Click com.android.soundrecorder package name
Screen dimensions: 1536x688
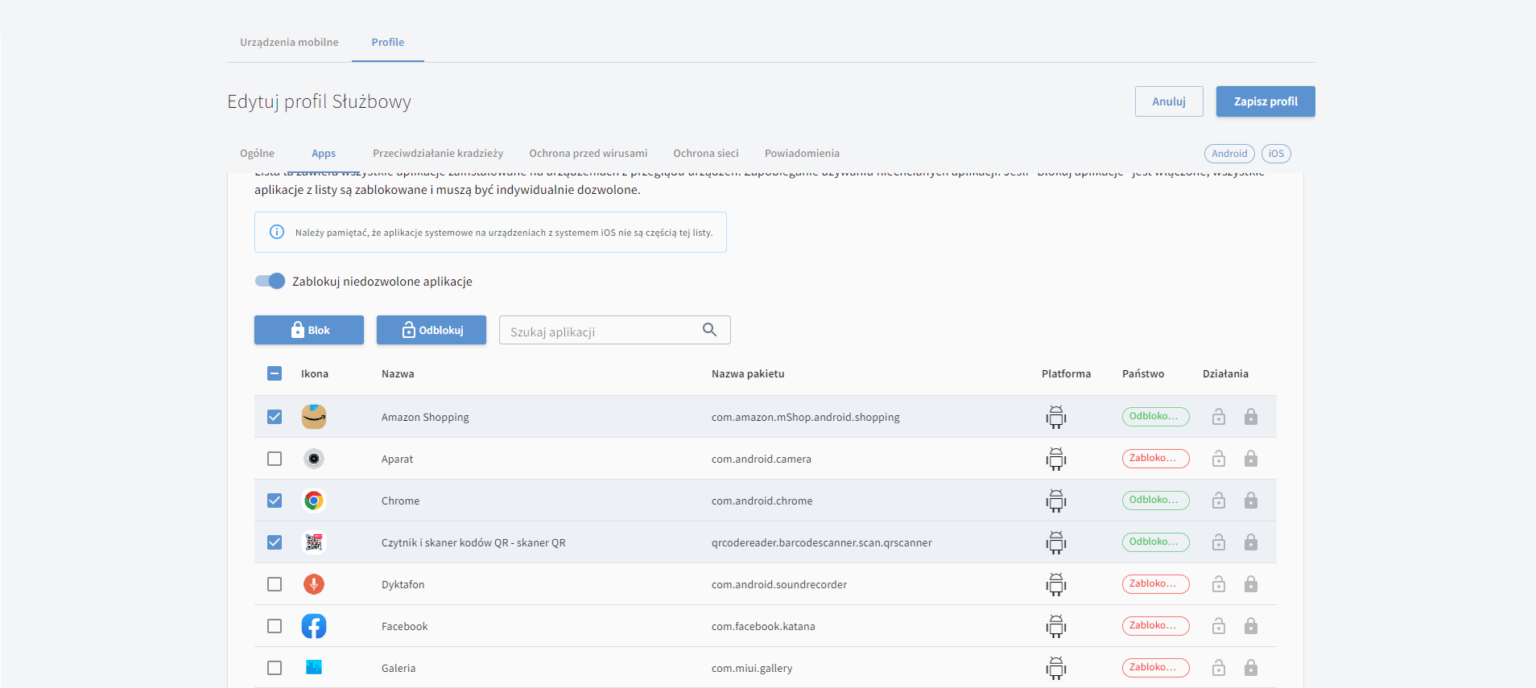(779, 584)
